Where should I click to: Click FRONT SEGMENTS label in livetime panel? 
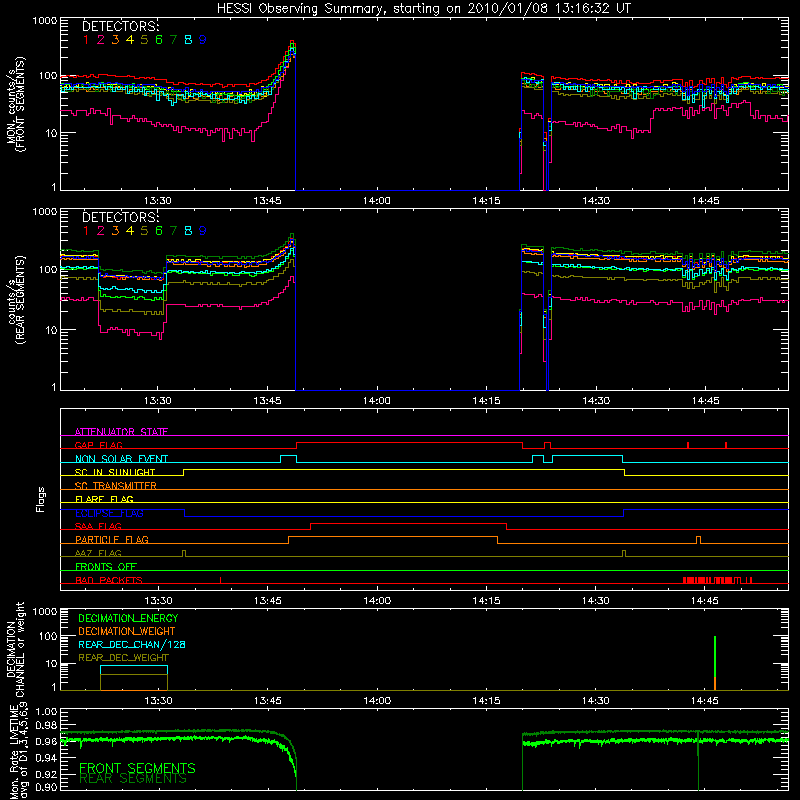pyautogui.click(x=137, y=768)
